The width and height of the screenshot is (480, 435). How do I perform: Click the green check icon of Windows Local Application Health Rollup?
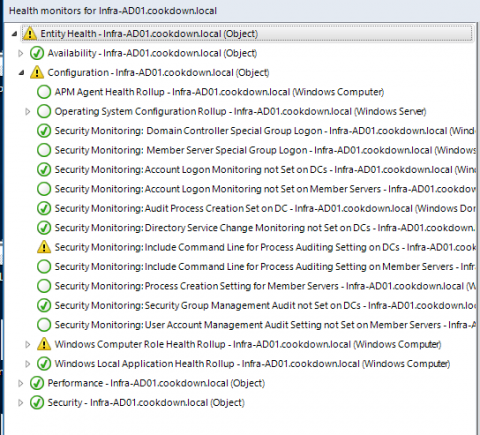44,364
